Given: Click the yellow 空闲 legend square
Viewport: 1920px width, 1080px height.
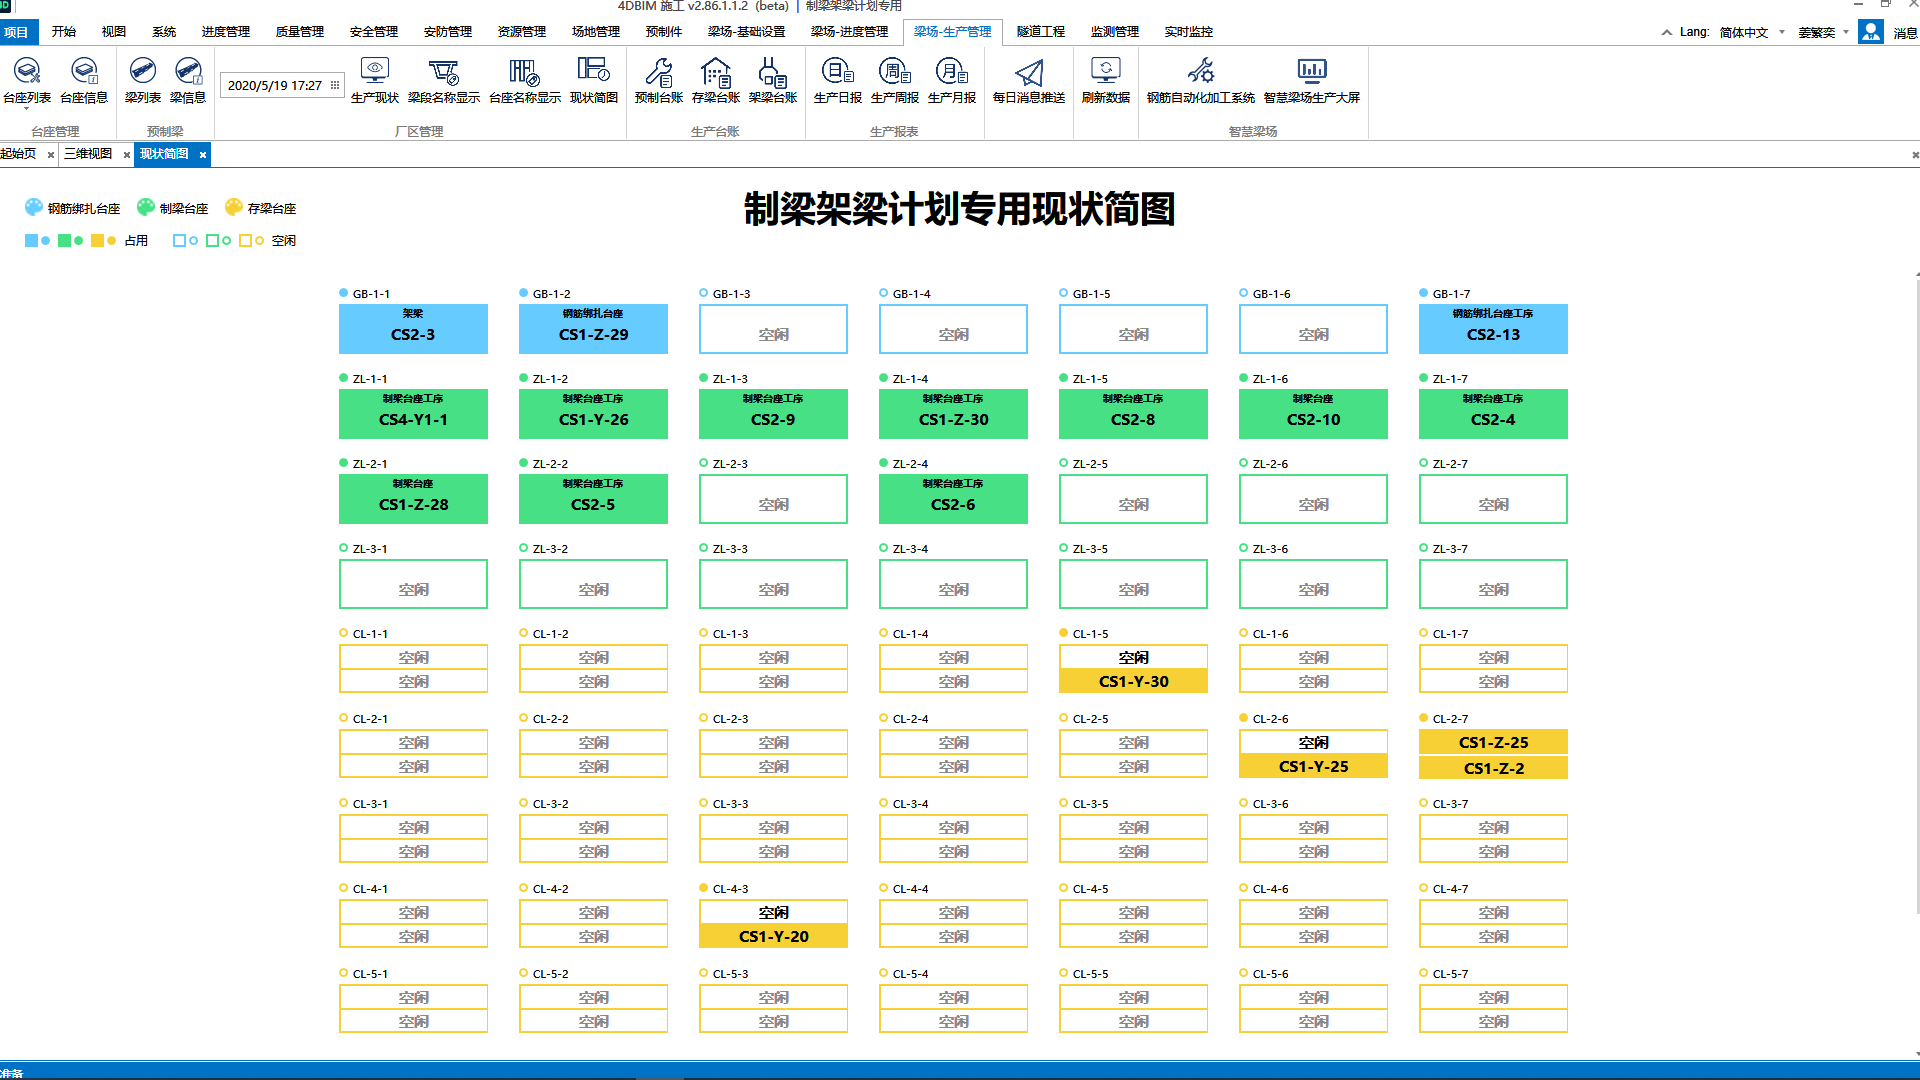Looking at the screenshot, I should [245, 240].
